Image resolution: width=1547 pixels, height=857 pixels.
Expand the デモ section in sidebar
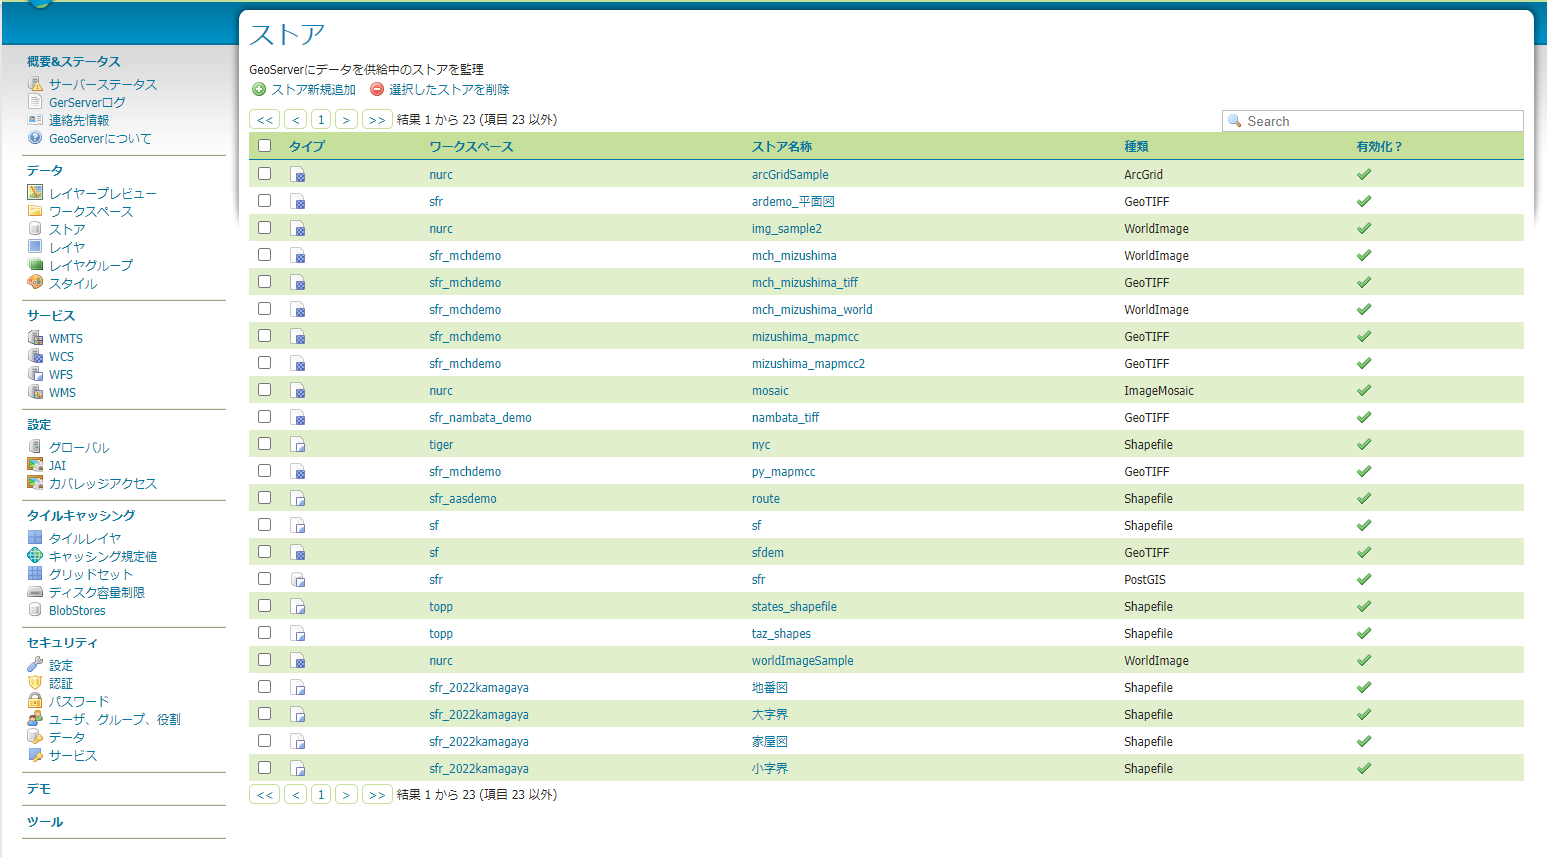39,789
